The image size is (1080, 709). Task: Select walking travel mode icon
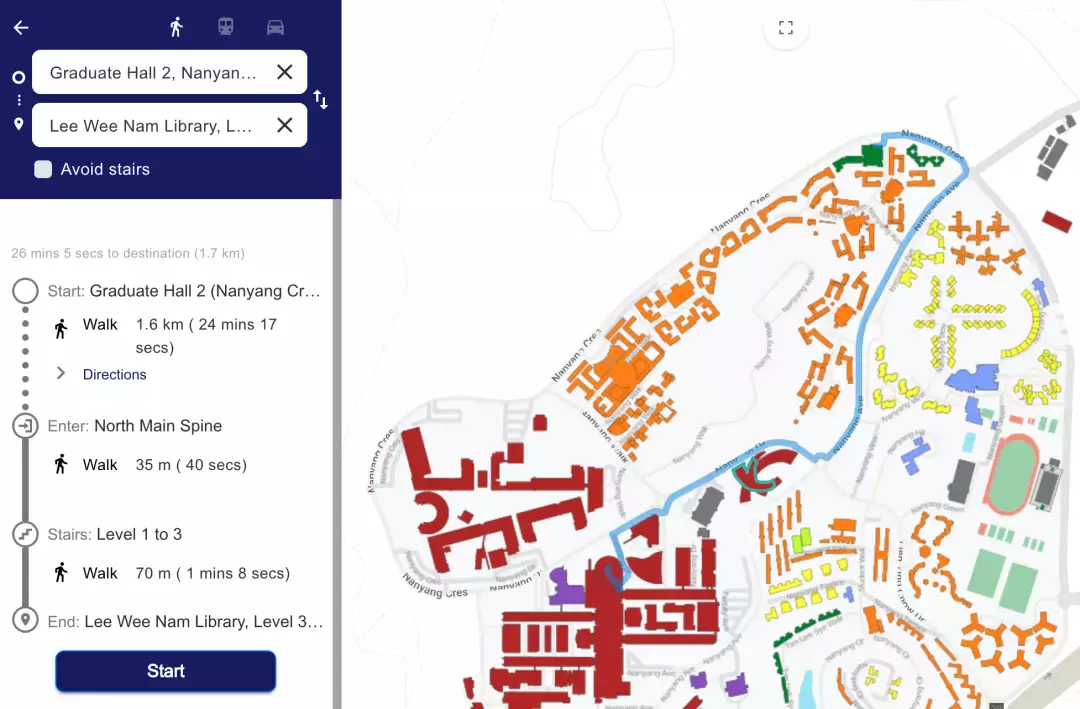(176, 27)
